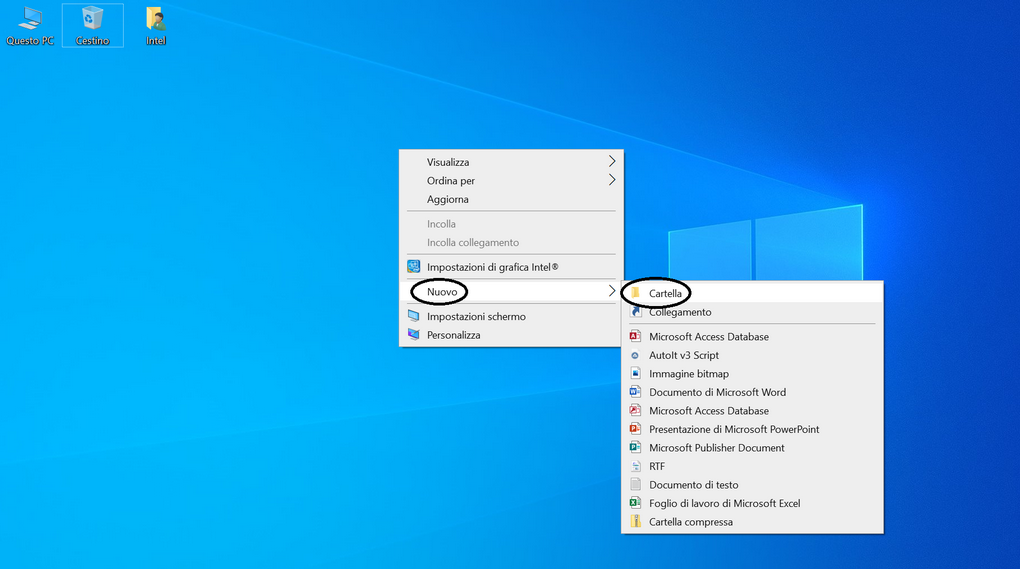Create Foglio di lavoro di Microsoft Excel
This screenshot has width=1020, height=569.
coord(753,503)
